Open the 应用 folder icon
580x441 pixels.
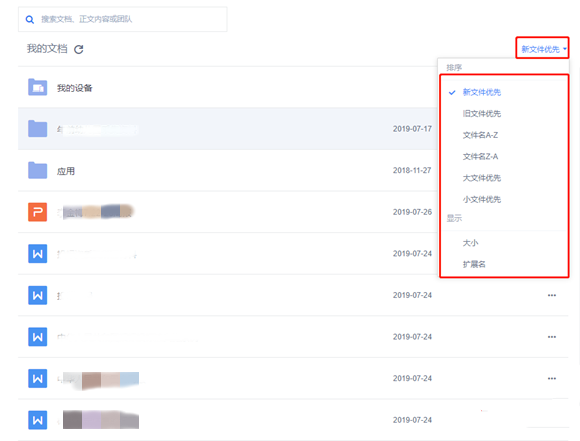pyautogui.click(x=37, y=170)
